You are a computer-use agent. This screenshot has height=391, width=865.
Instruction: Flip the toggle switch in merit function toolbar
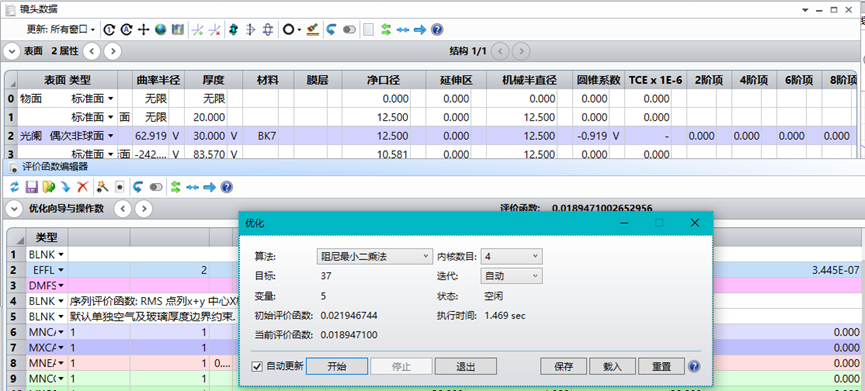(156, 188)
